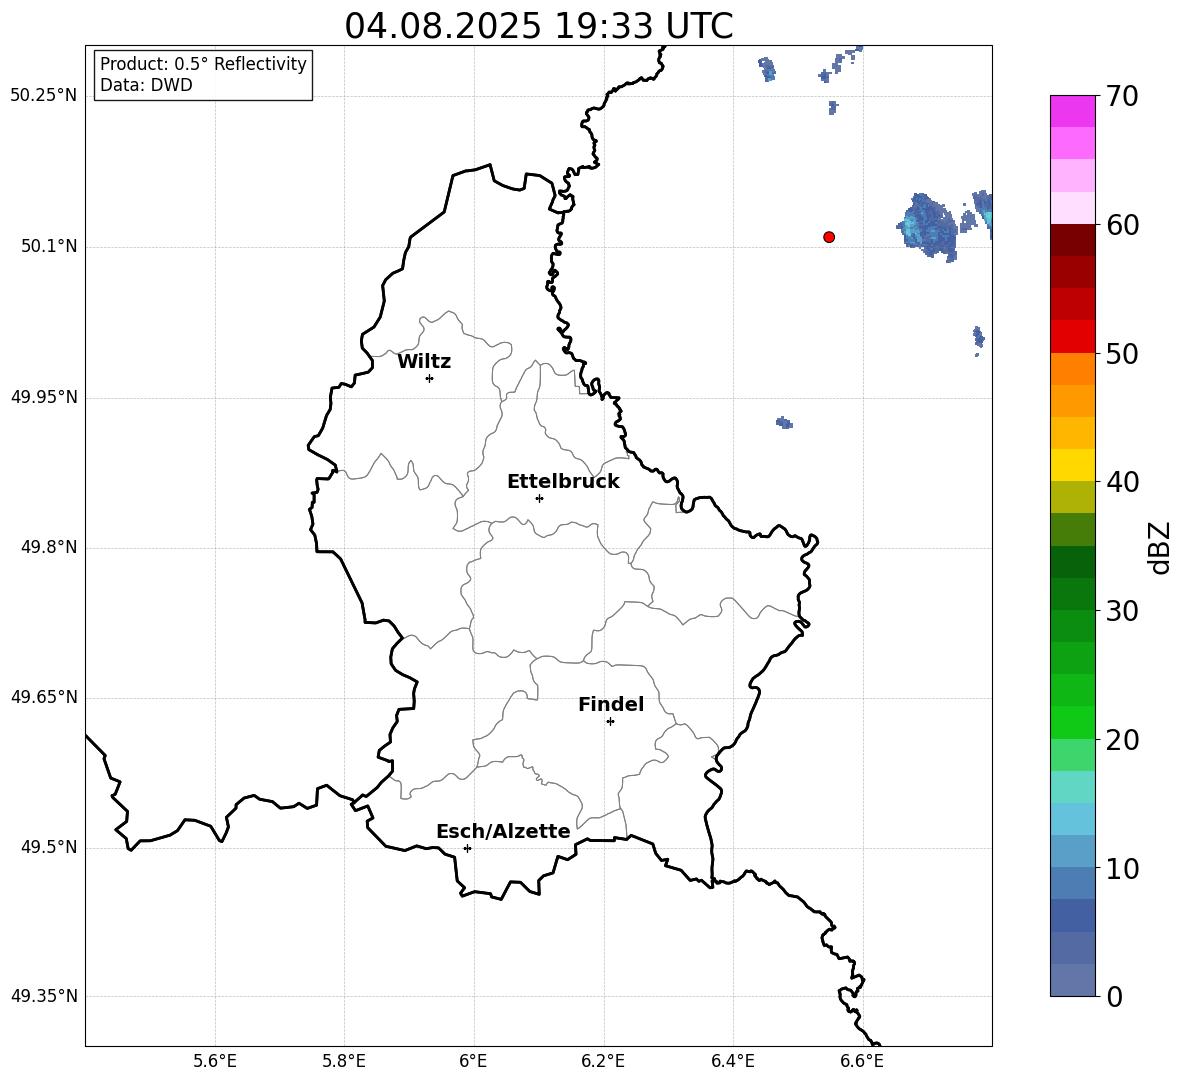Click the bright green swatch just above 20
Screen dimensions: 1184x1081
pos(1072,722)
